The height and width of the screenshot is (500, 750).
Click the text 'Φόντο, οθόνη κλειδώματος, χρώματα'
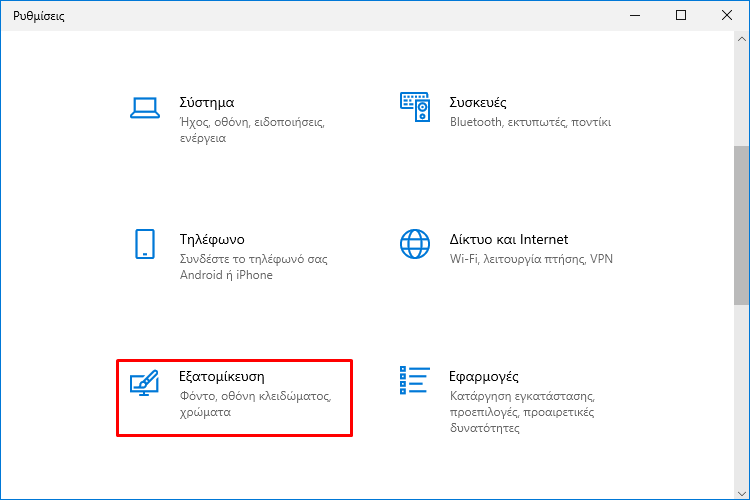click(x=255, y=404)
